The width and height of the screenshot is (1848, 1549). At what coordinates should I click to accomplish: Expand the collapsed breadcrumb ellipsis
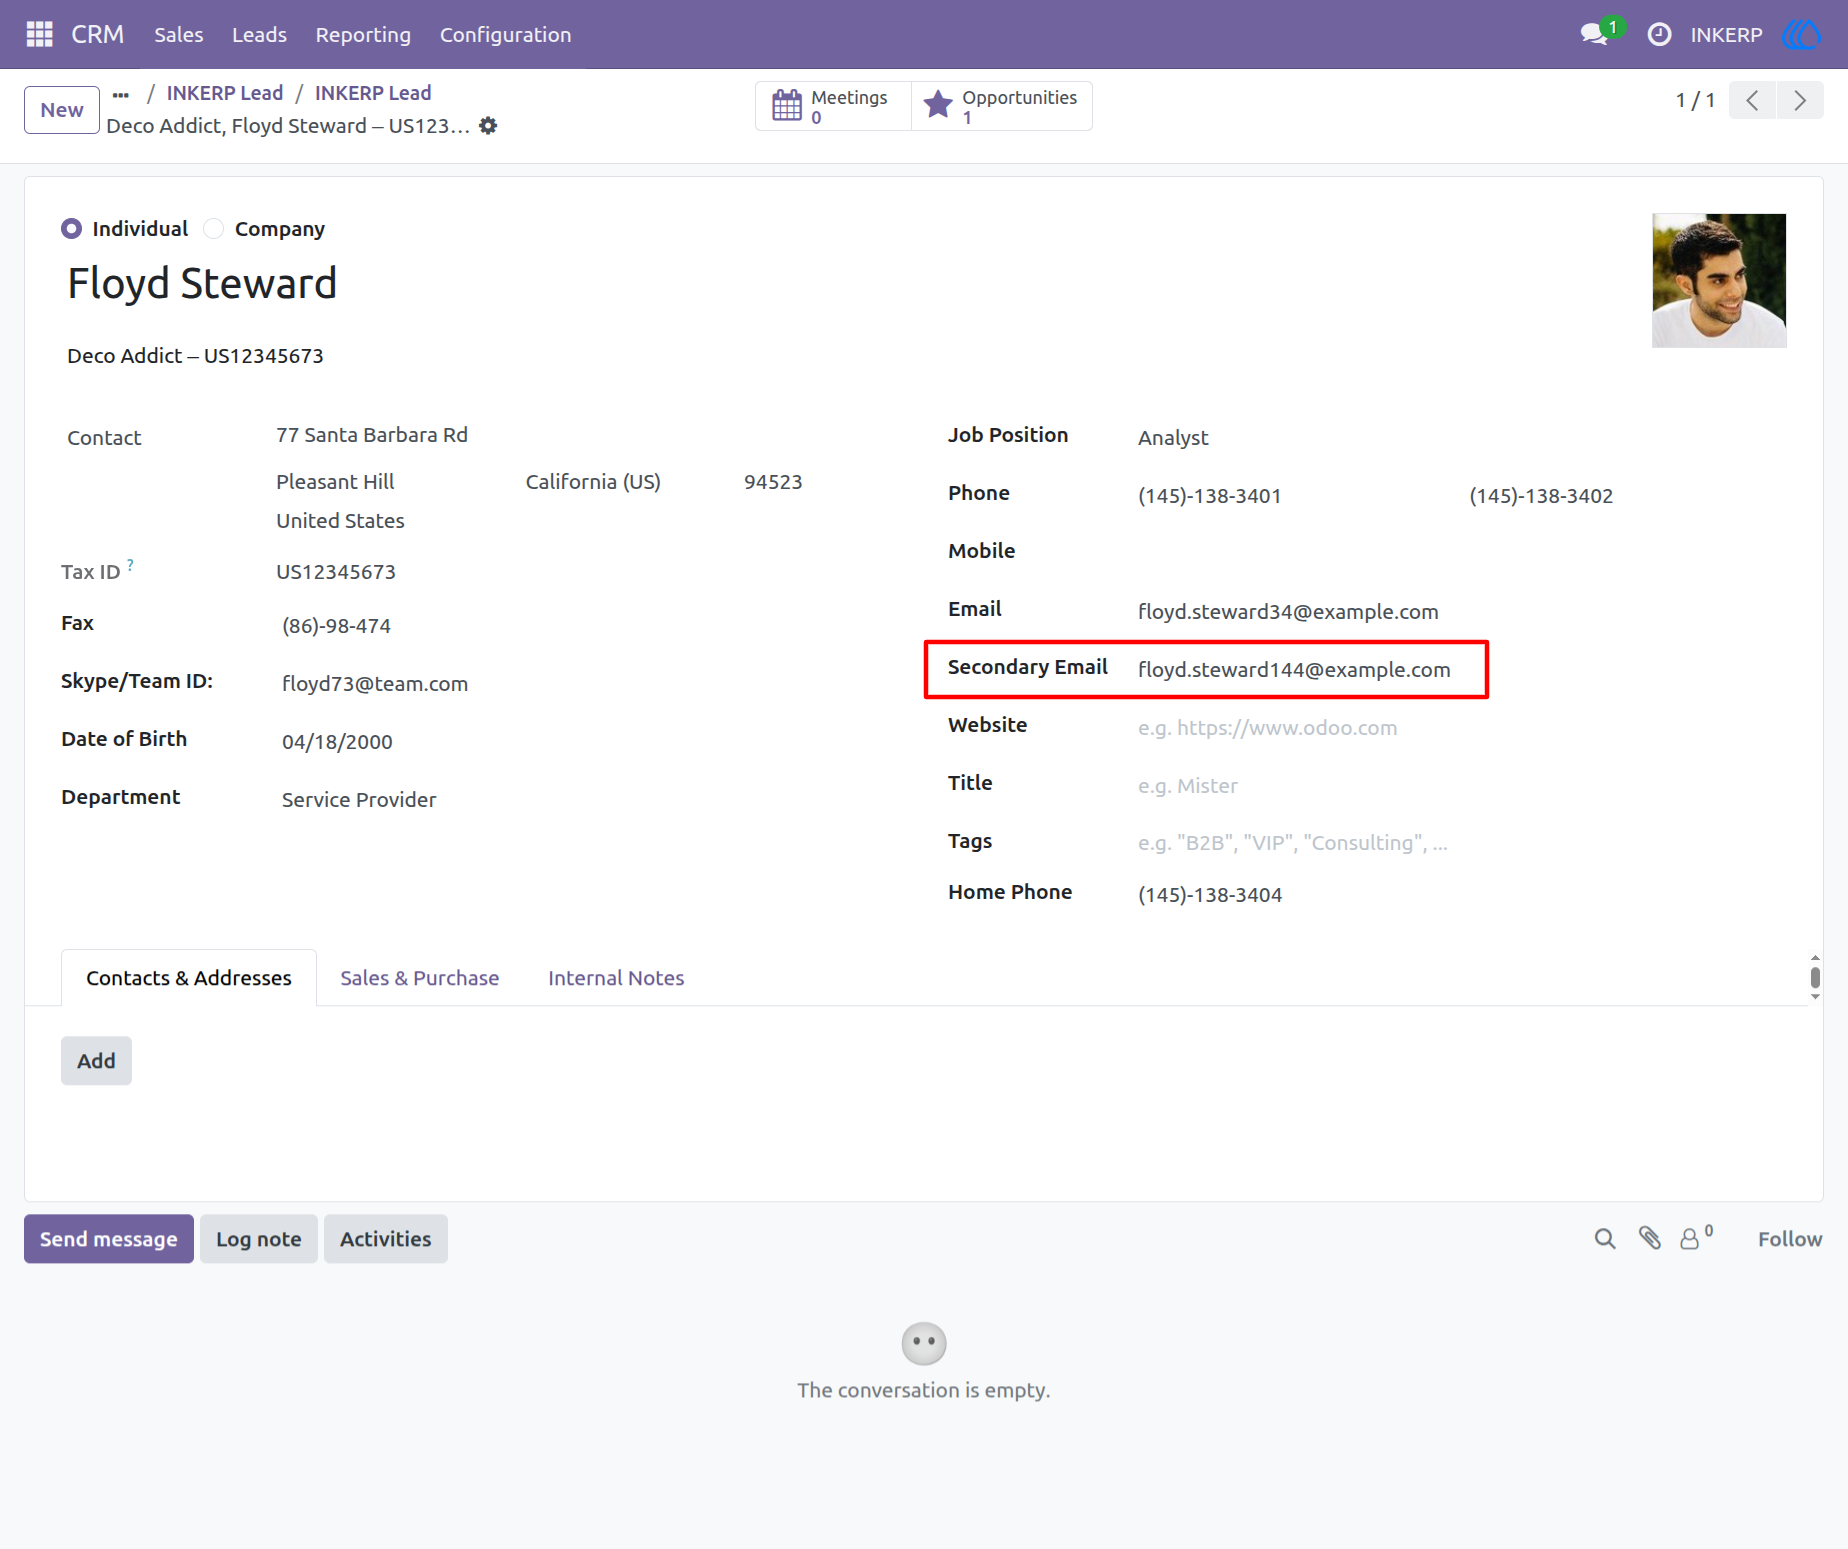click(121, 95)
